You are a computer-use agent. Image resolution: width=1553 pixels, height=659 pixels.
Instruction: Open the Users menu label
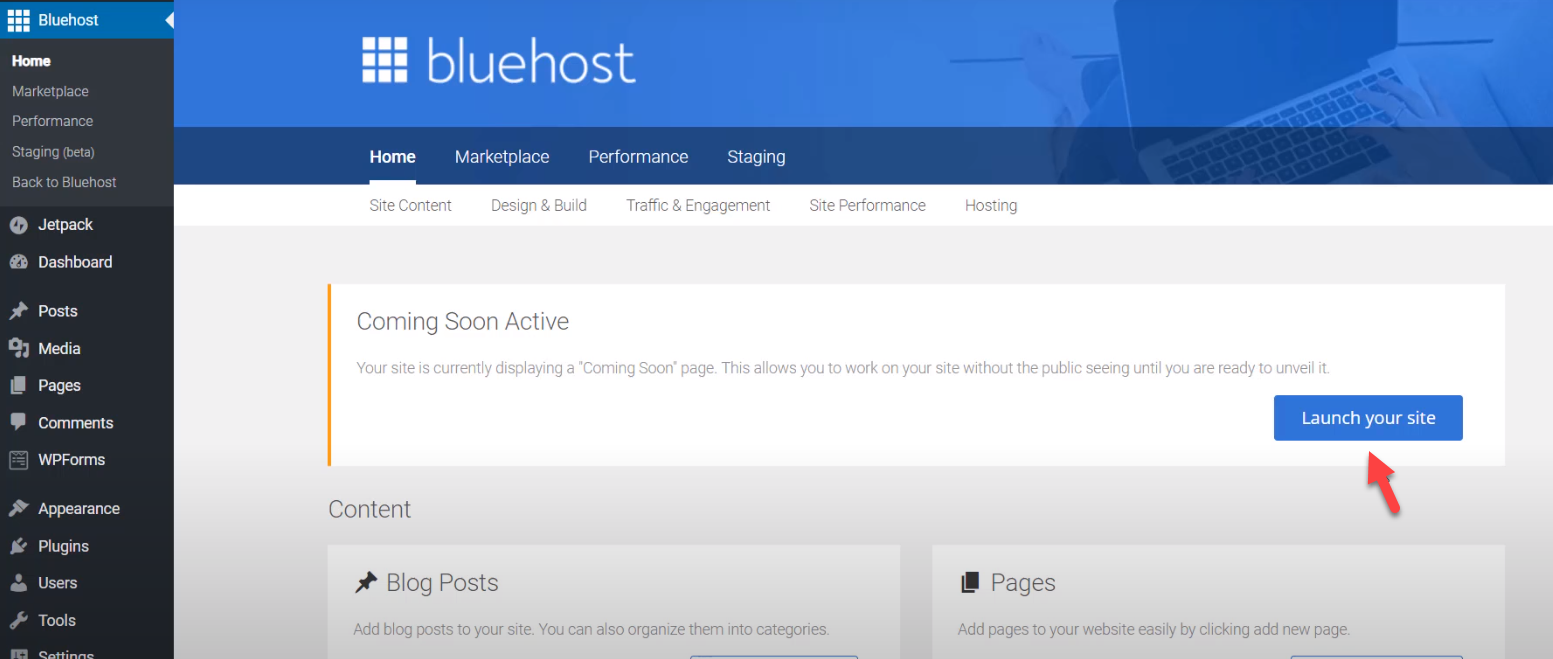coord(57,583)
